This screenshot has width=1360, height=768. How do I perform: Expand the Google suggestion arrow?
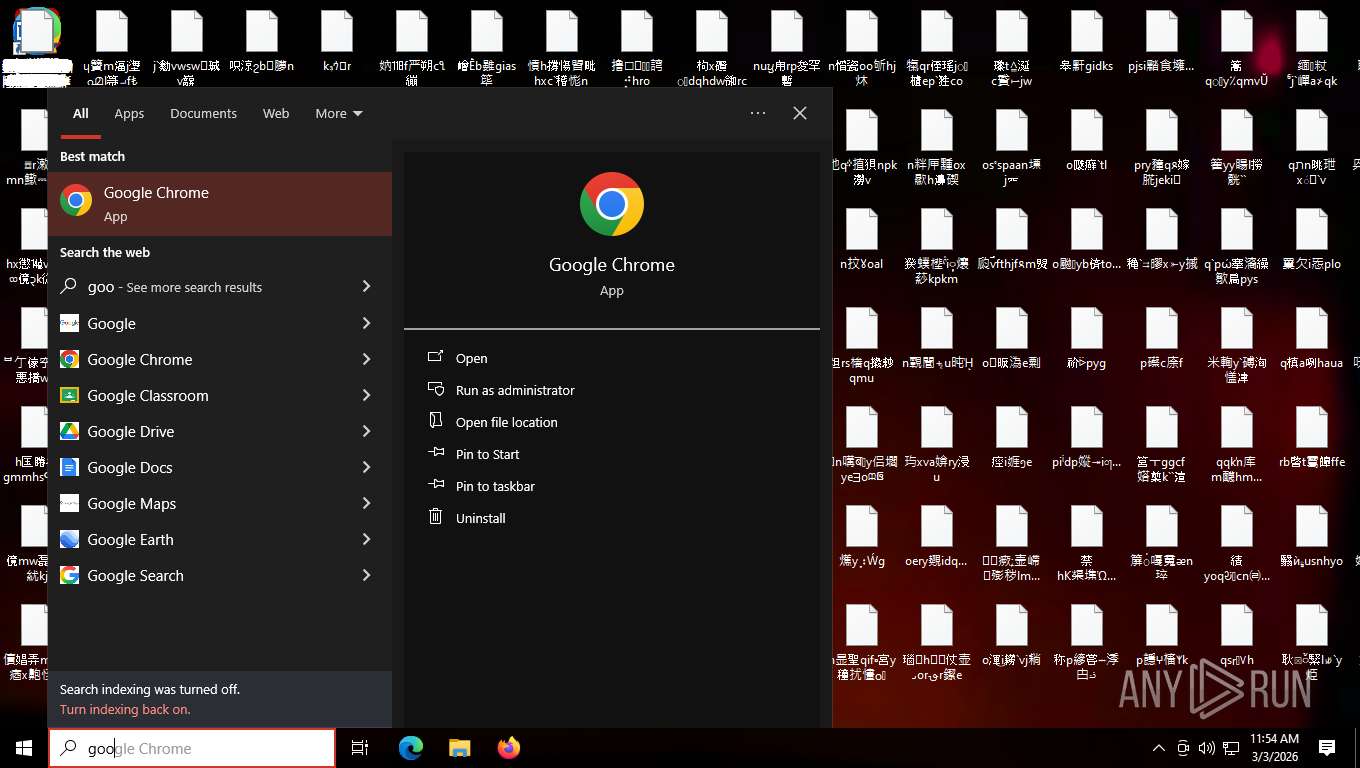366,323
